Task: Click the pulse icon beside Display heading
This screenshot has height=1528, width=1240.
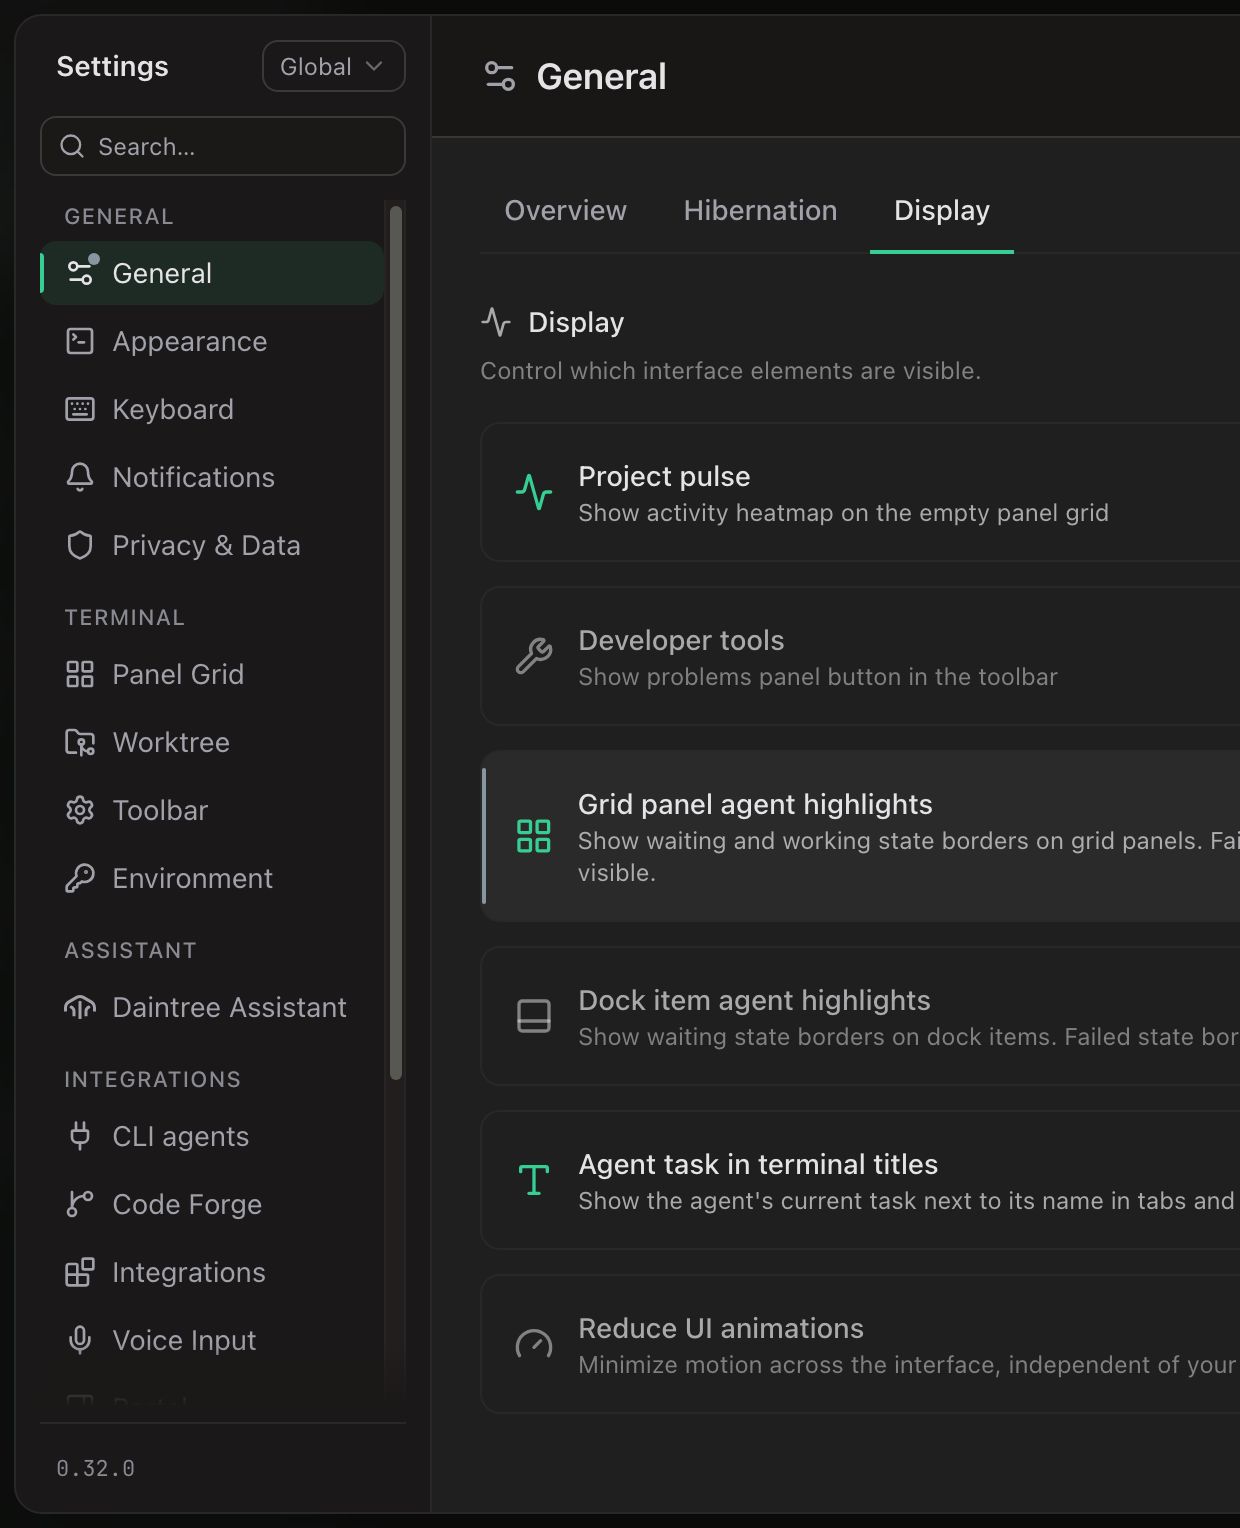Action: click(496, 322)
